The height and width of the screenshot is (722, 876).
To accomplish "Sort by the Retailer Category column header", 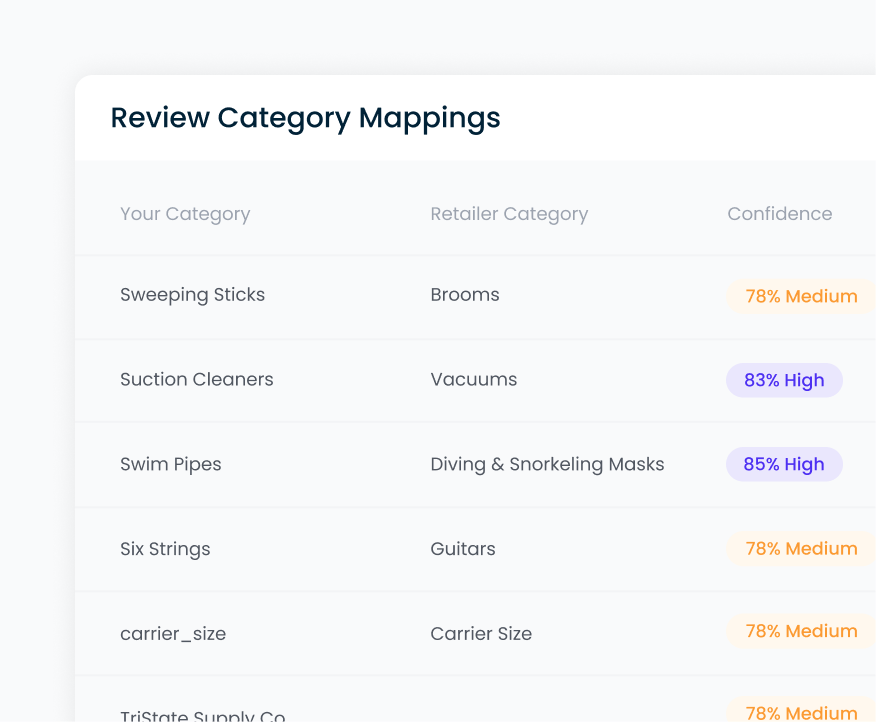I will (509, 213).
